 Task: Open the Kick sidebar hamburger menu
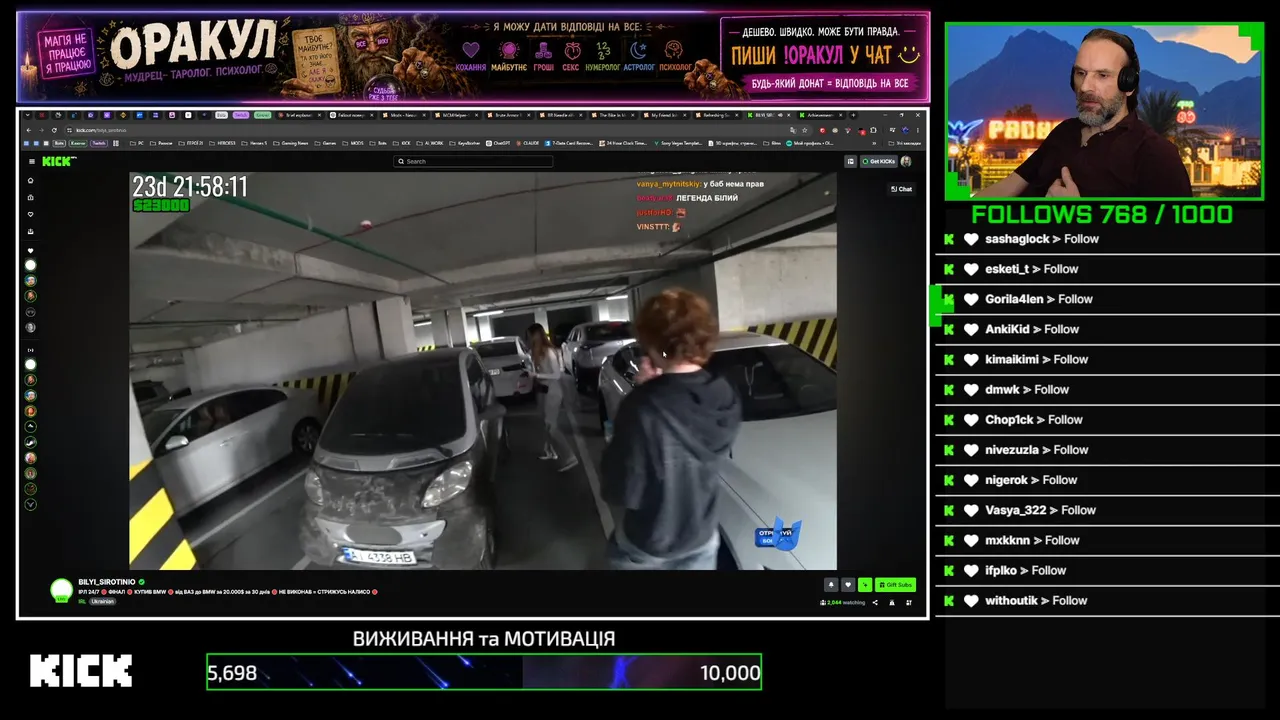click(32, 161)
